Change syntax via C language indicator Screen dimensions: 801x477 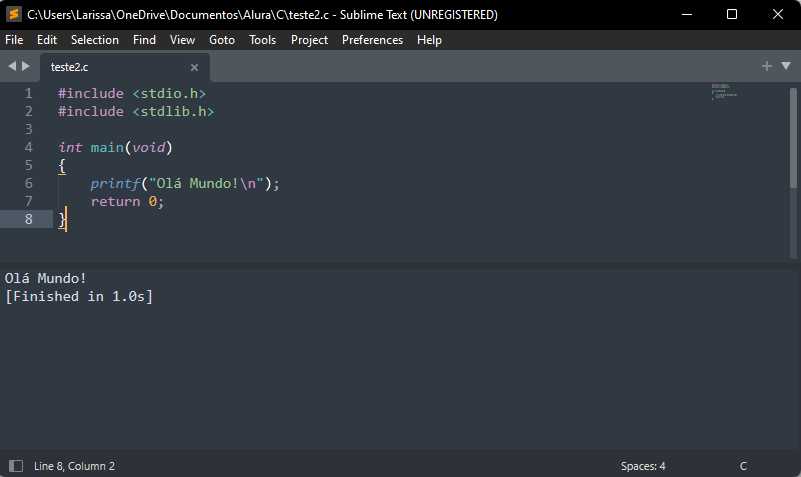[743, 466]
